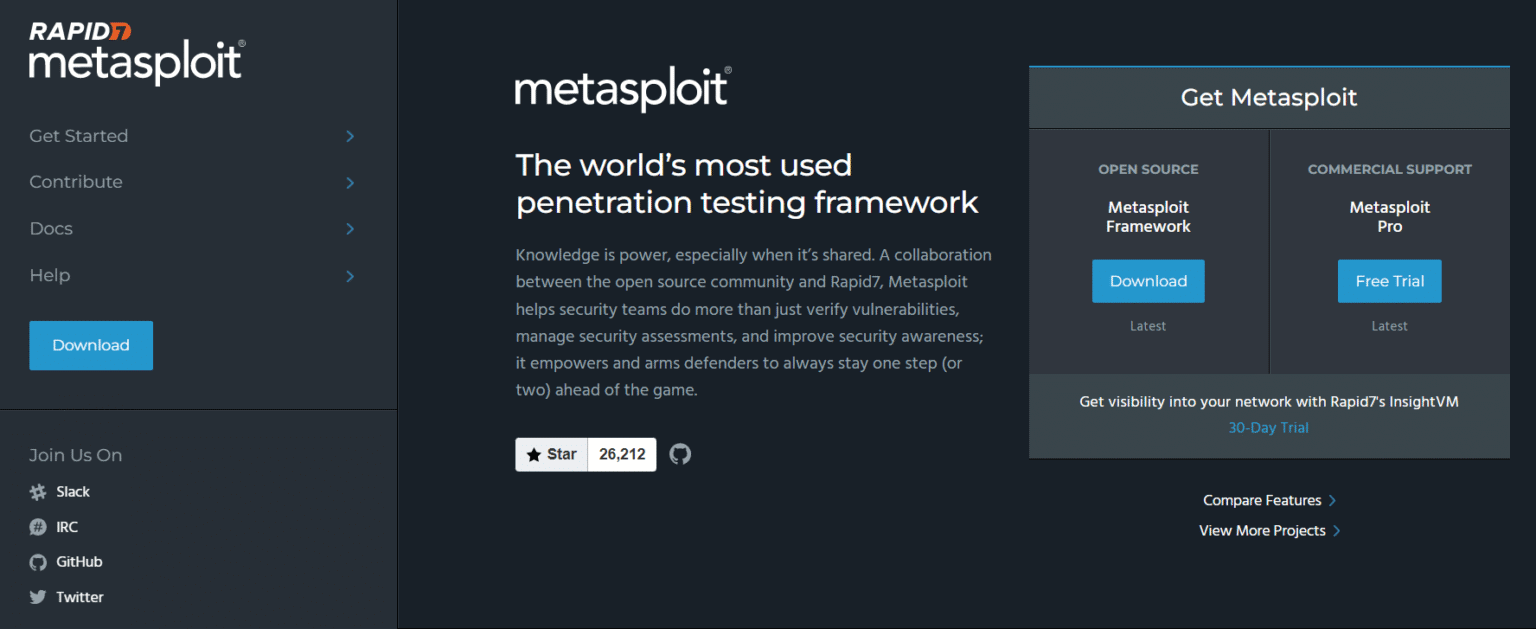Select the Open Source Metasploit Framework option
The width and height of the screenshot is (1536, 629).
pyautogui.click(x=1148, y=216)
